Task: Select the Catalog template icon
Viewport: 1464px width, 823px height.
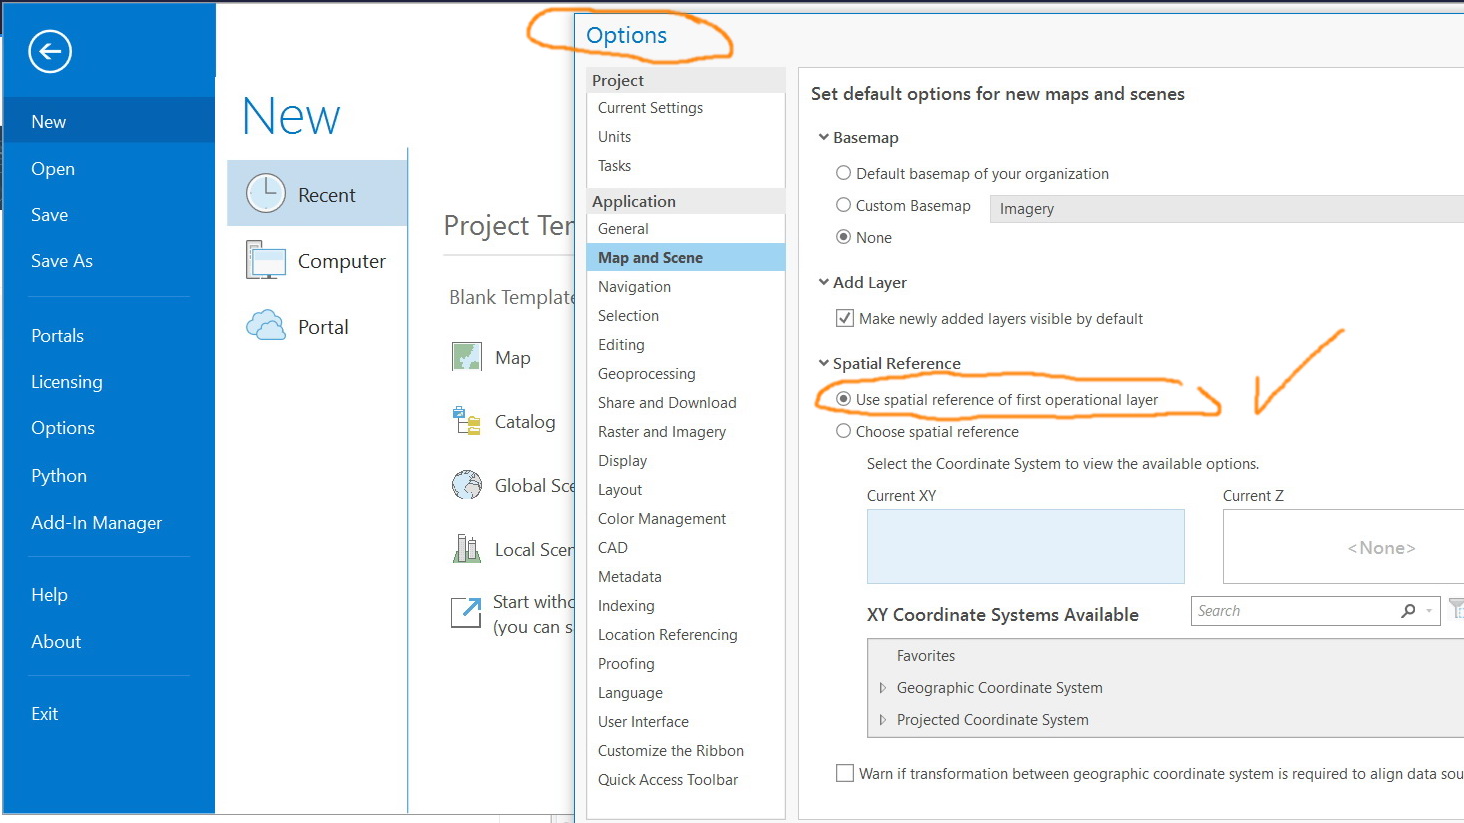Action: (x=467, y=421)
